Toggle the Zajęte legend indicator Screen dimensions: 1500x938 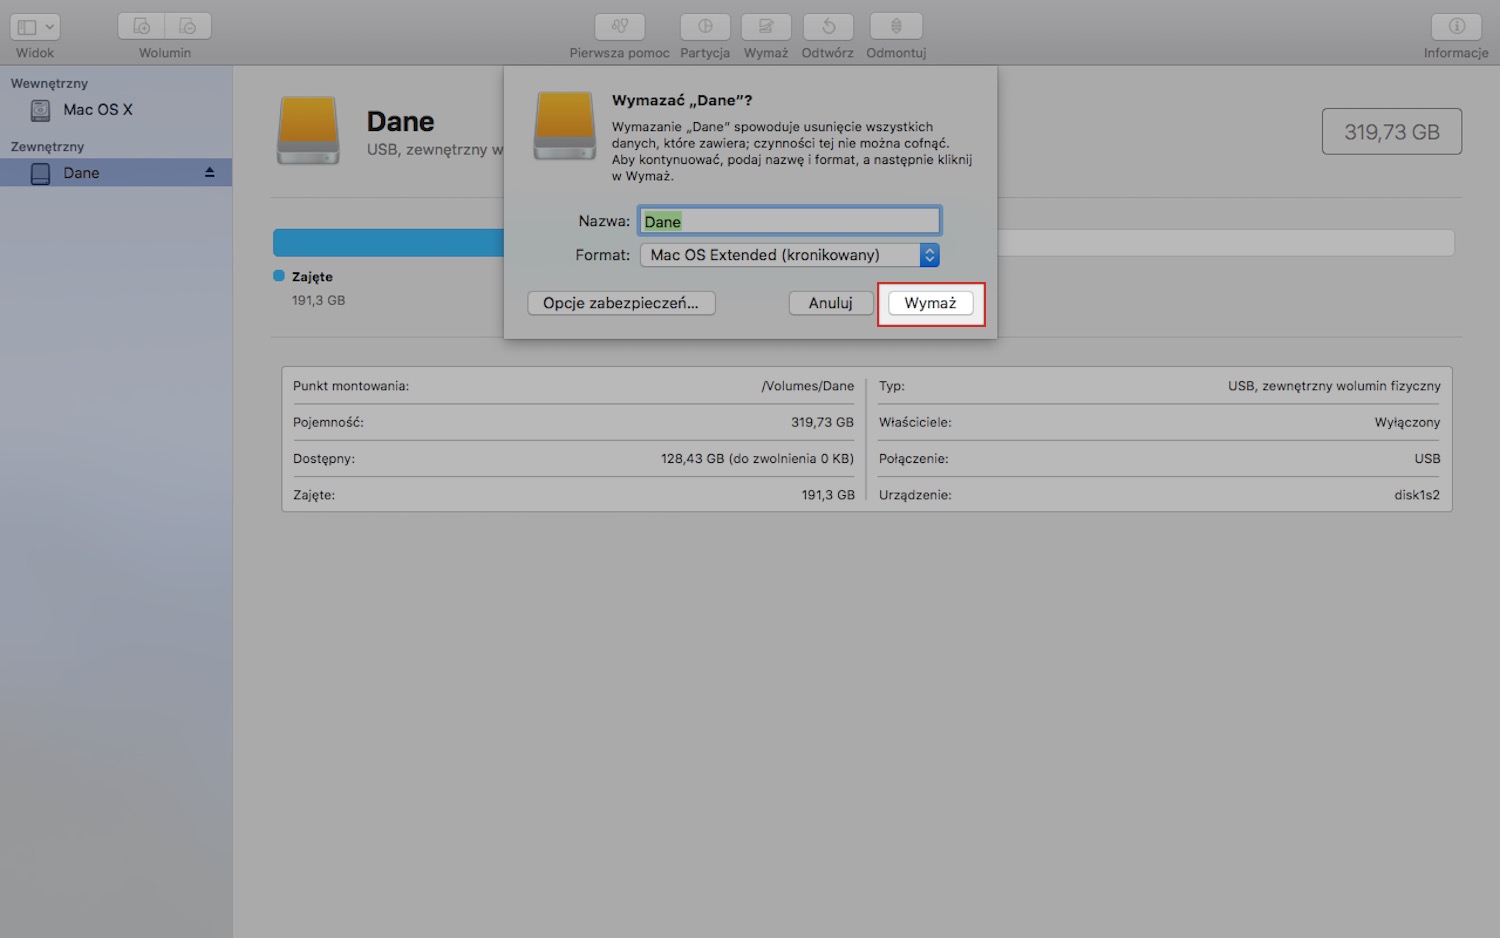coord(277,276)
